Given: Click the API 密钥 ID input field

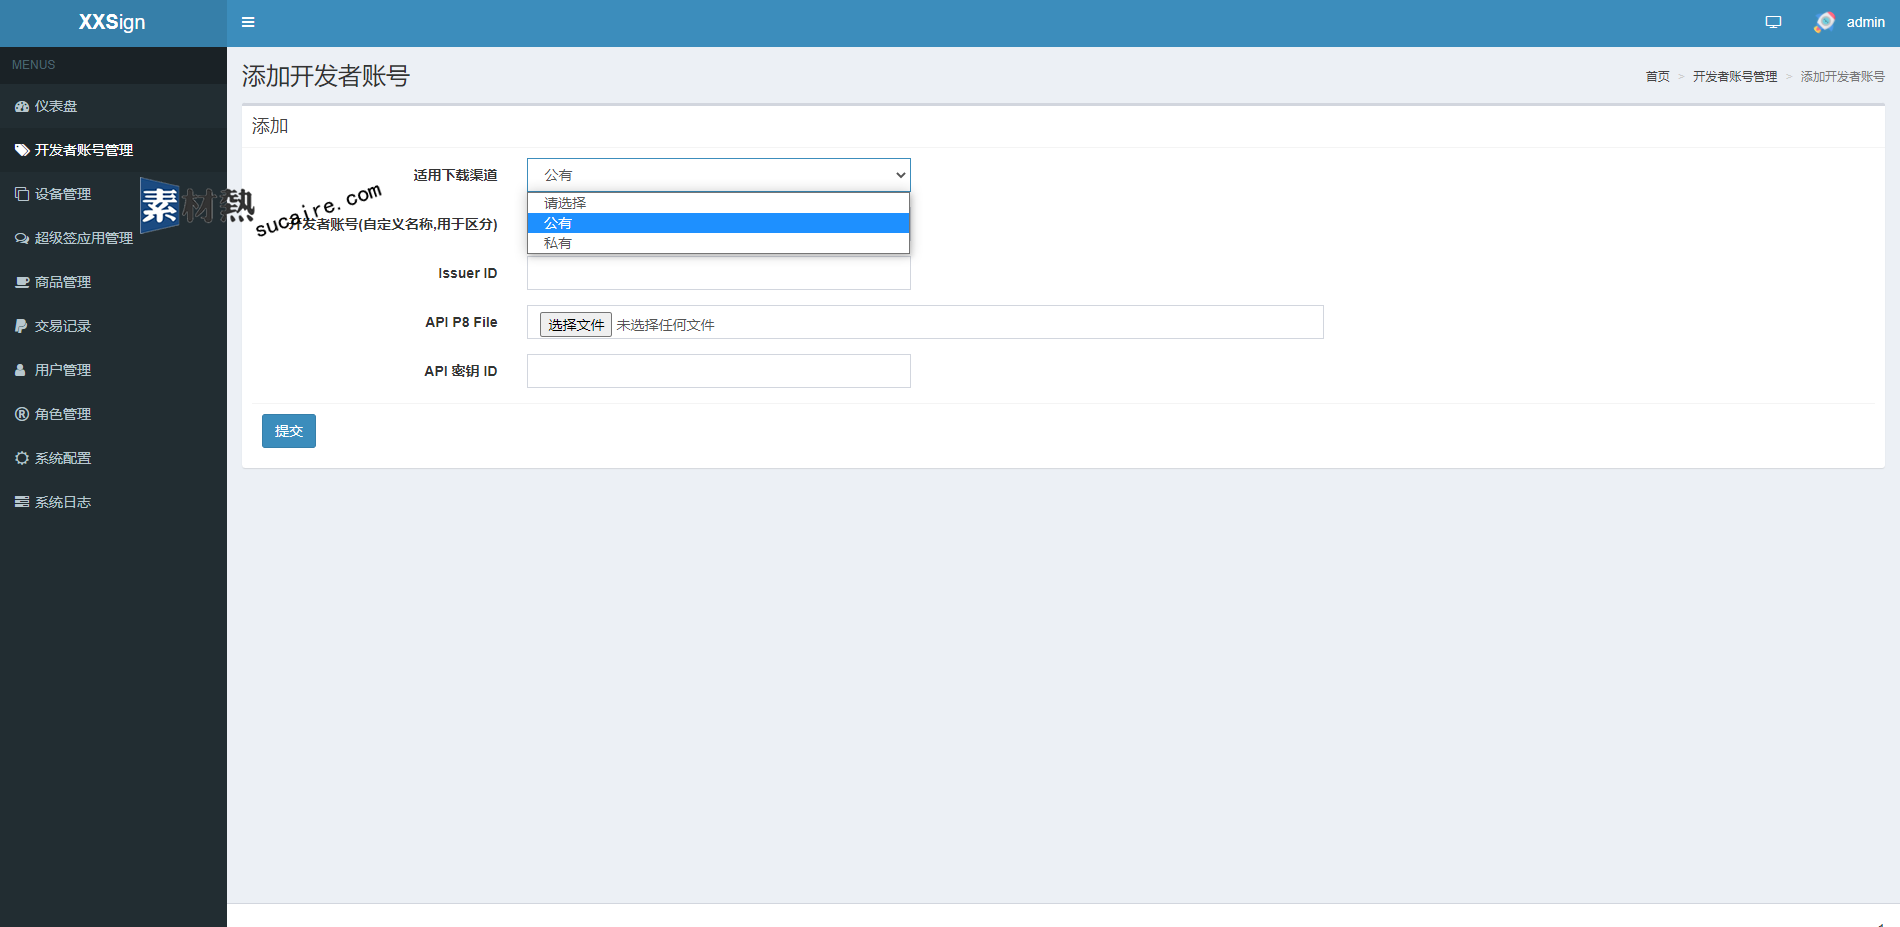Looking at the screenshot, I should point(718,371).
